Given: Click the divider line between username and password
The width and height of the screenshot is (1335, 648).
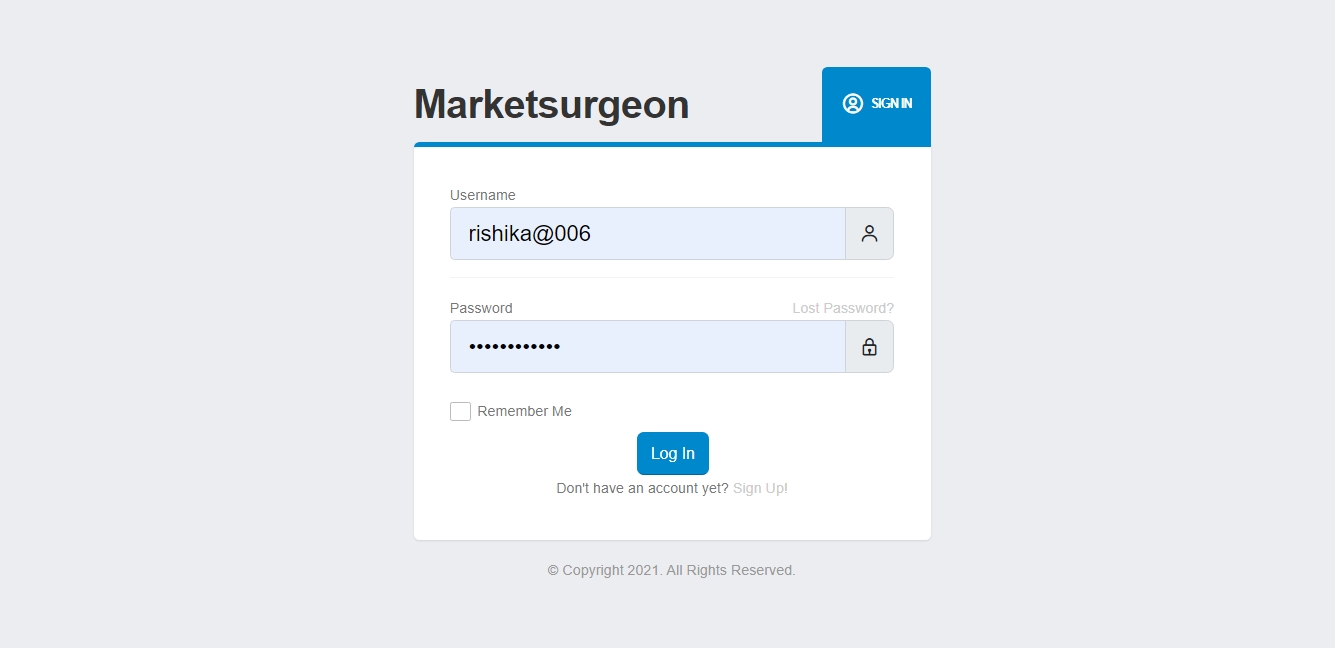Looking at the screenshot, I should (x=672, y=277).
